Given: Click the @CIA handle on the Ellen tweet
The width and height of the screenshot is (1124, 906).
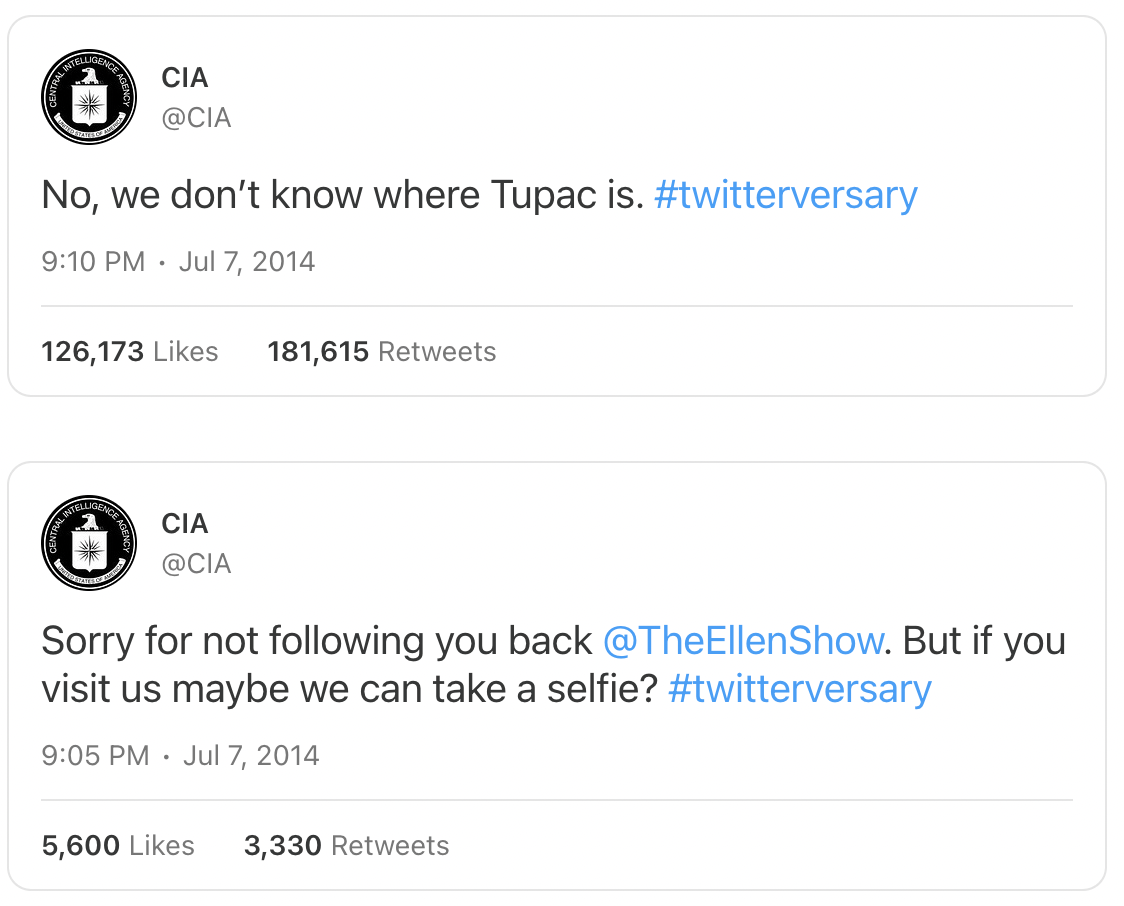Looking at the screenshot, I should click(x=196, y=564).
